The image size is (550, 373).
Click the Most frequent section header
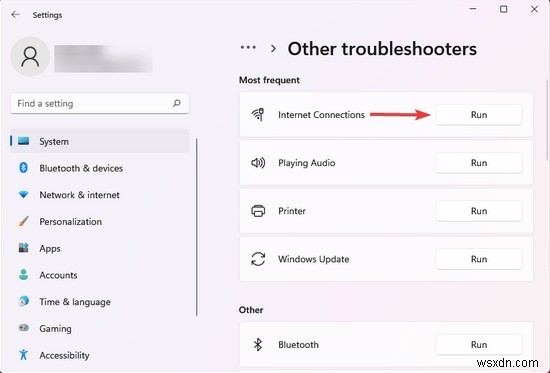coord(269,80)
